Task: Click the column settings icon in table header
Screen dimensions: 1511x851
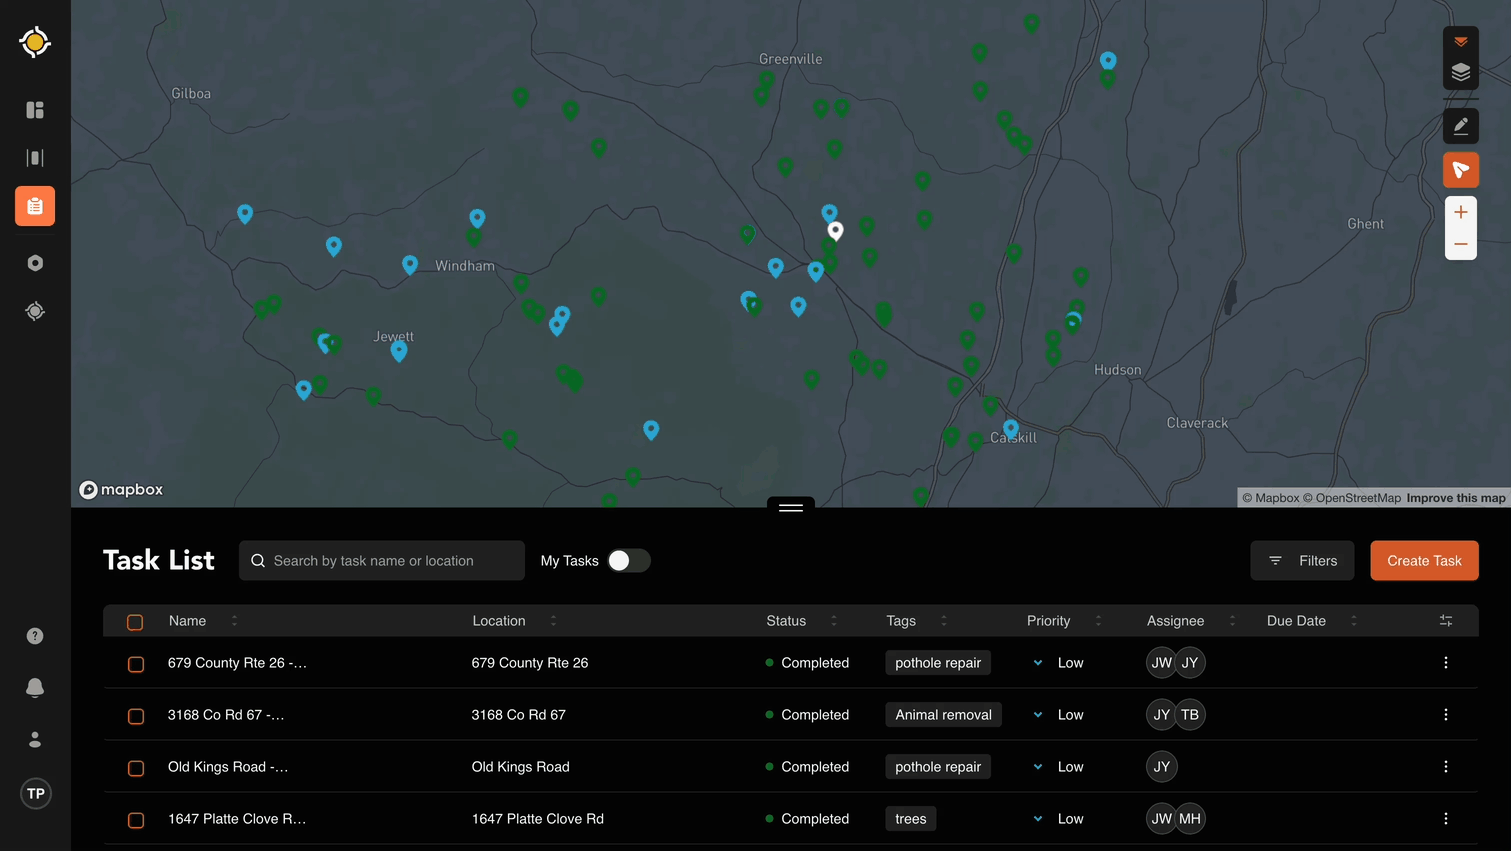Action: 1445,621
